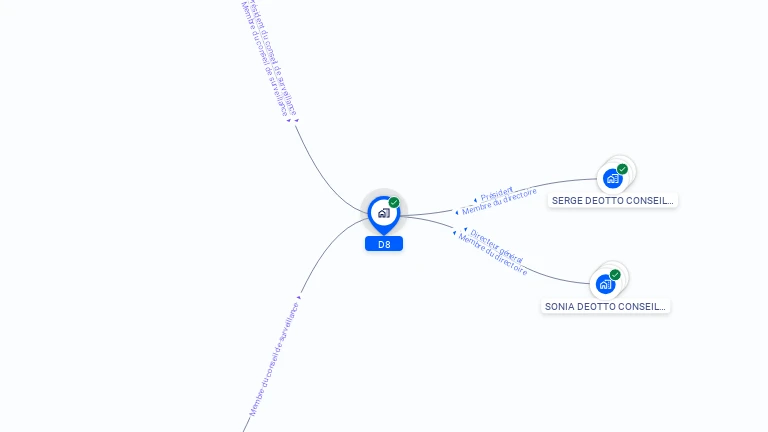Click the arrowhead beside the Président edge label
The width and height of the screenshot is (768, 432).
475,200
